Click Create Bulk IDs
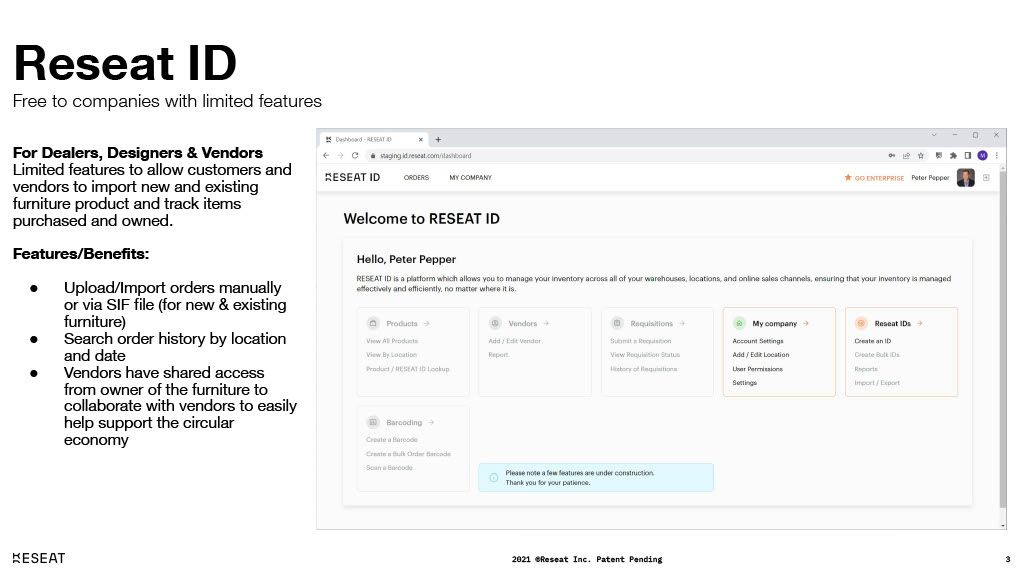 [x=877, y=355]
